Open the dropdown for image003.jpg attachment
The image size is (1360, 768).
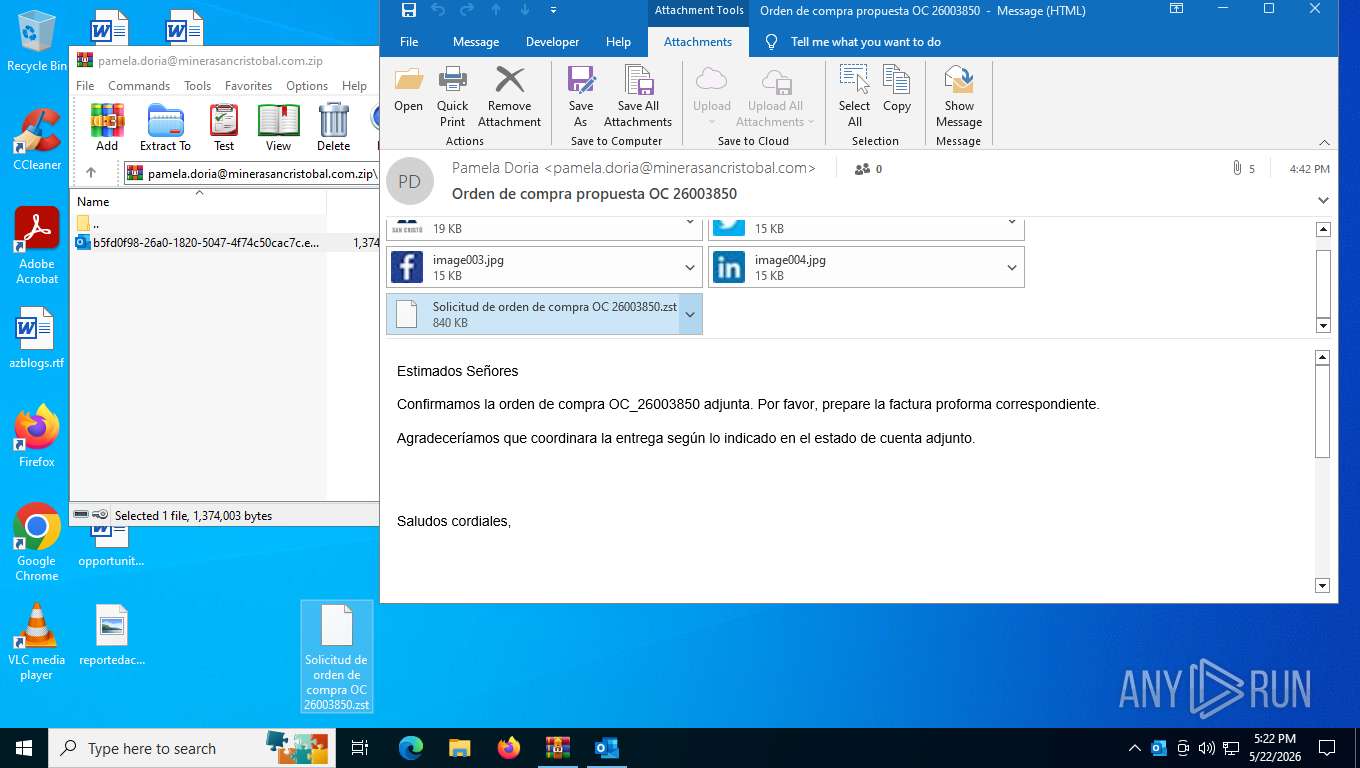click(690, 267)
